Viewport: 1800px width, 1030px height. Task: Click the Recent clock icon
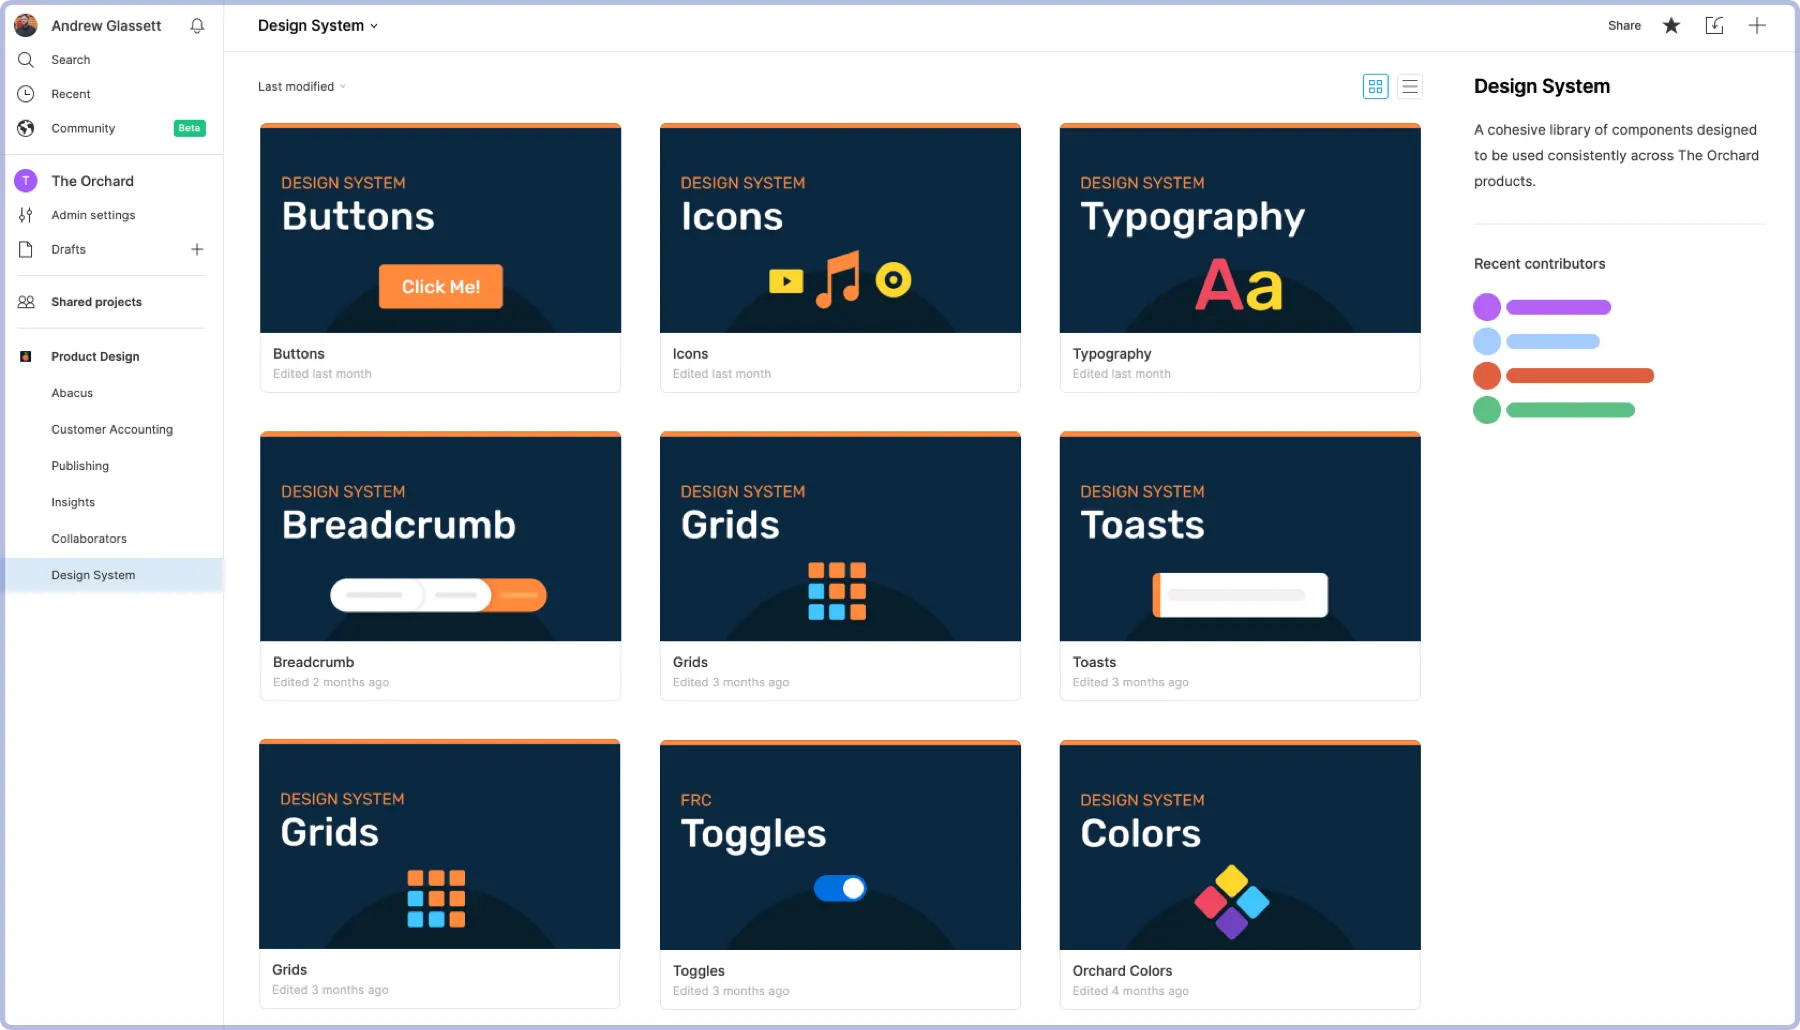pyautogui.click(x=26, y=94)
